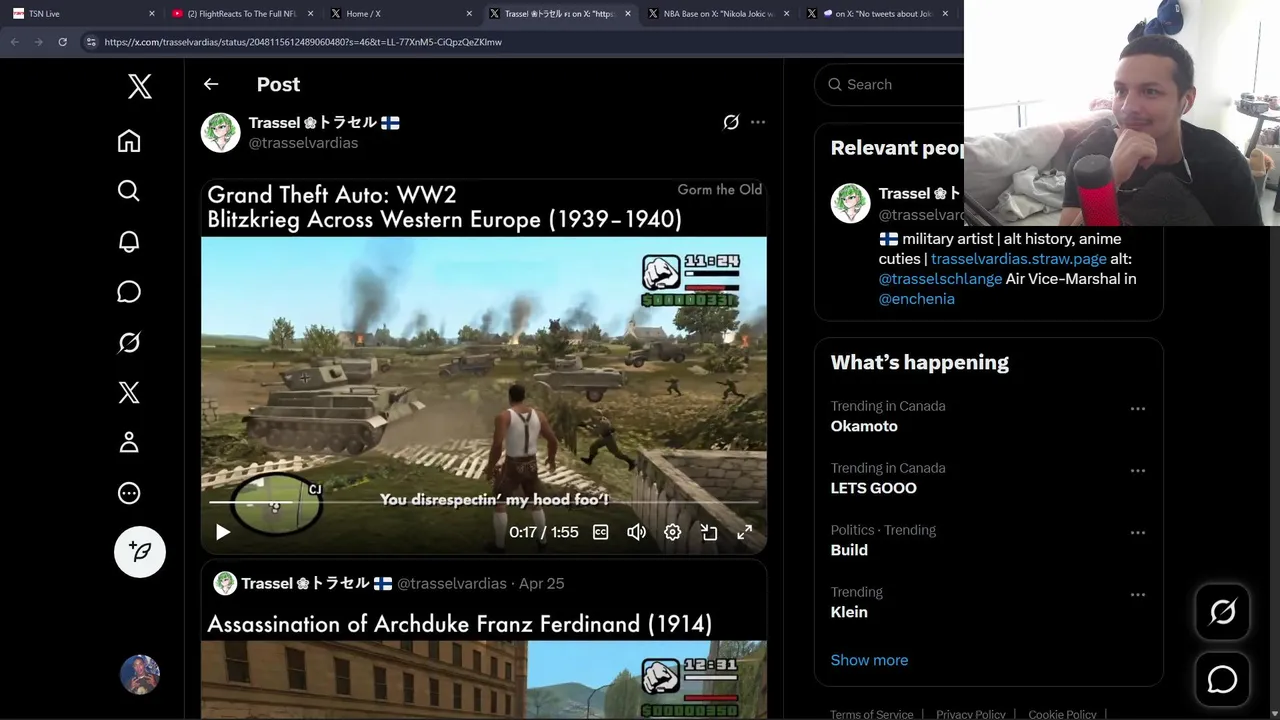Focus the browser URL address bar
Screen dimensions: 1280x720
click(x=520, y=42)
